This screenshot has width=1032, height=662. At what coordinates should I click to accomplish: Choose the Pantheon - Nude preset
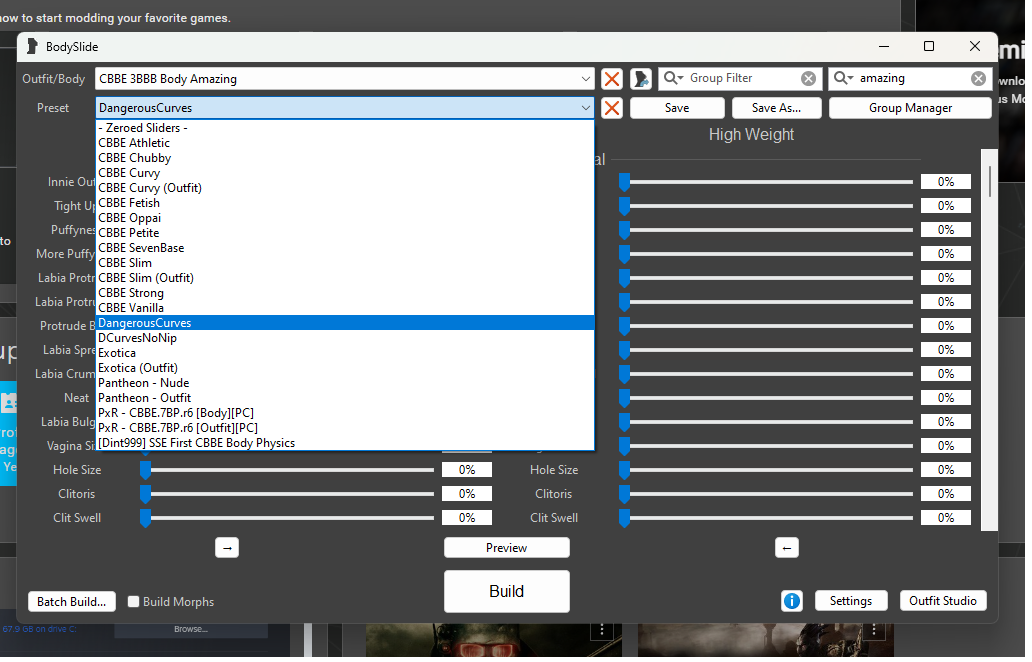(143, 383)
